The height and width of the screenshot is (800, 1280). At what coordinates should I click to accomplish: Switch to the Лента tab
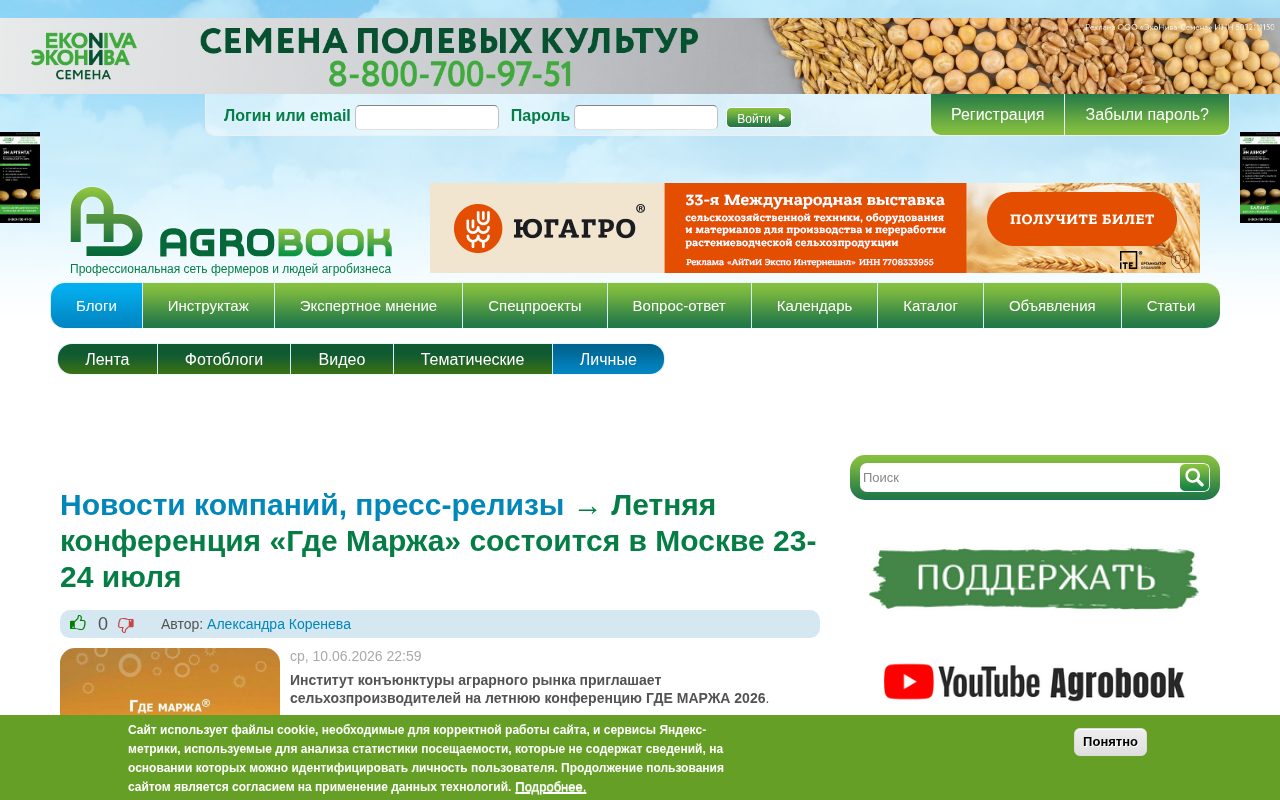click(x=107, y=359)
